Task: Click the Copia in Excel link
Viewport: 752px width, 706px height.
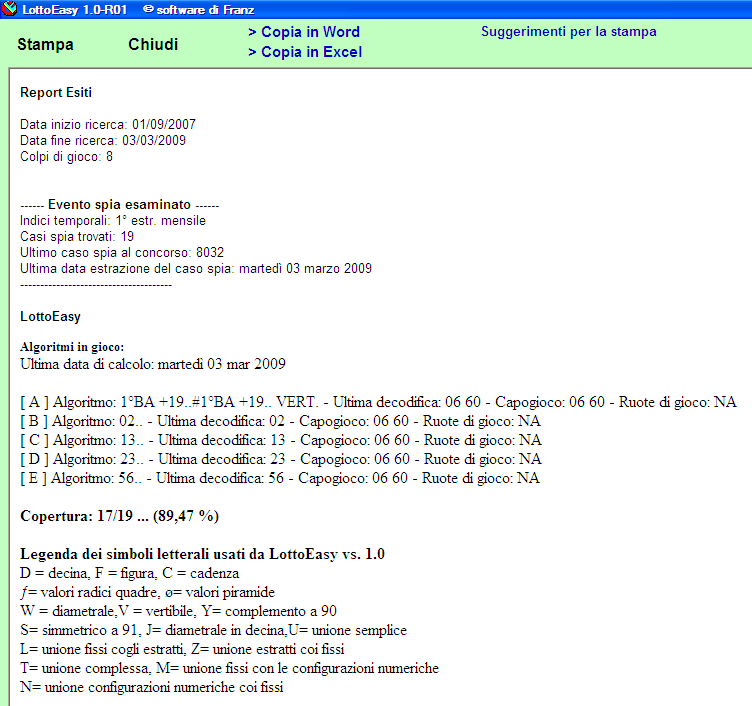Action: point(305,52)
